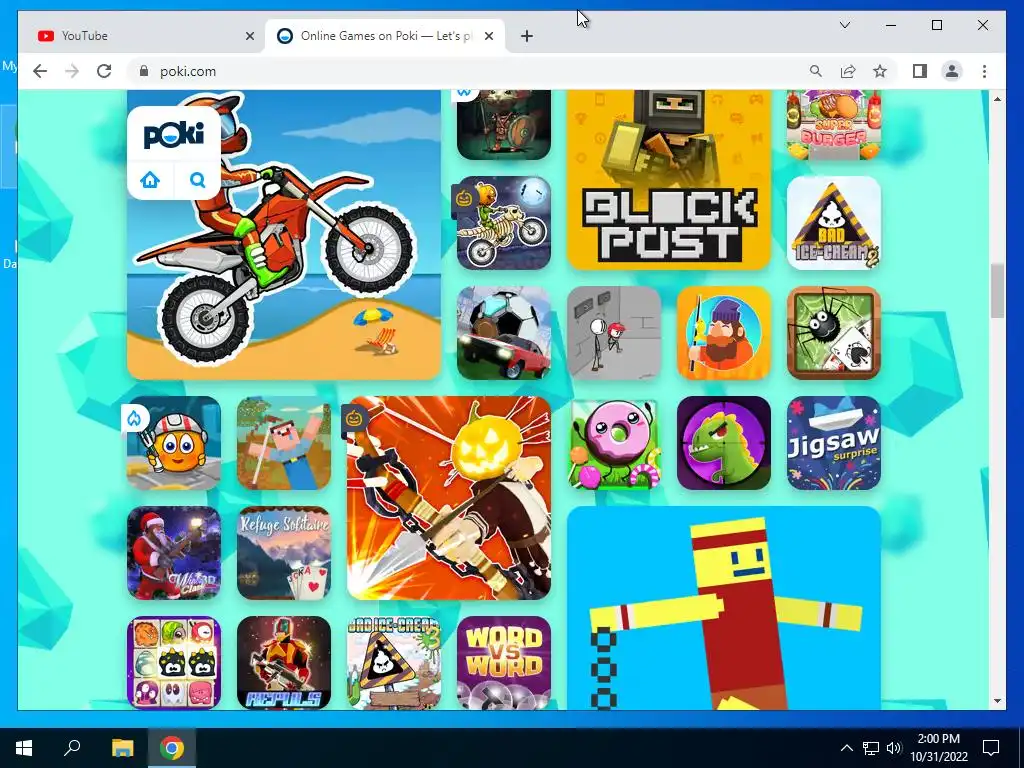Open the bearded lumberjack game tile
The width and height of the screenshot is (1024, 768).
pyautogui.click(x=724, y=333)
